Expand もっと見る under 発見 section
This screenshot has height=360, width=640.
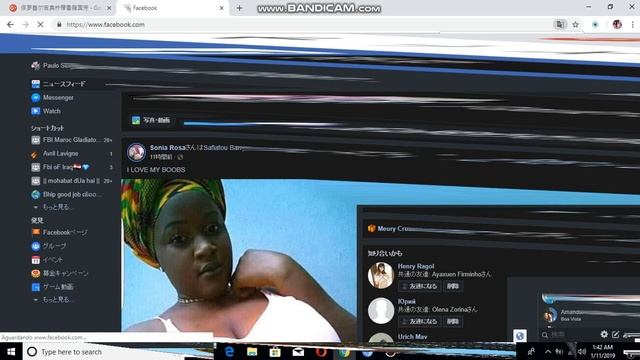[58, 299]
